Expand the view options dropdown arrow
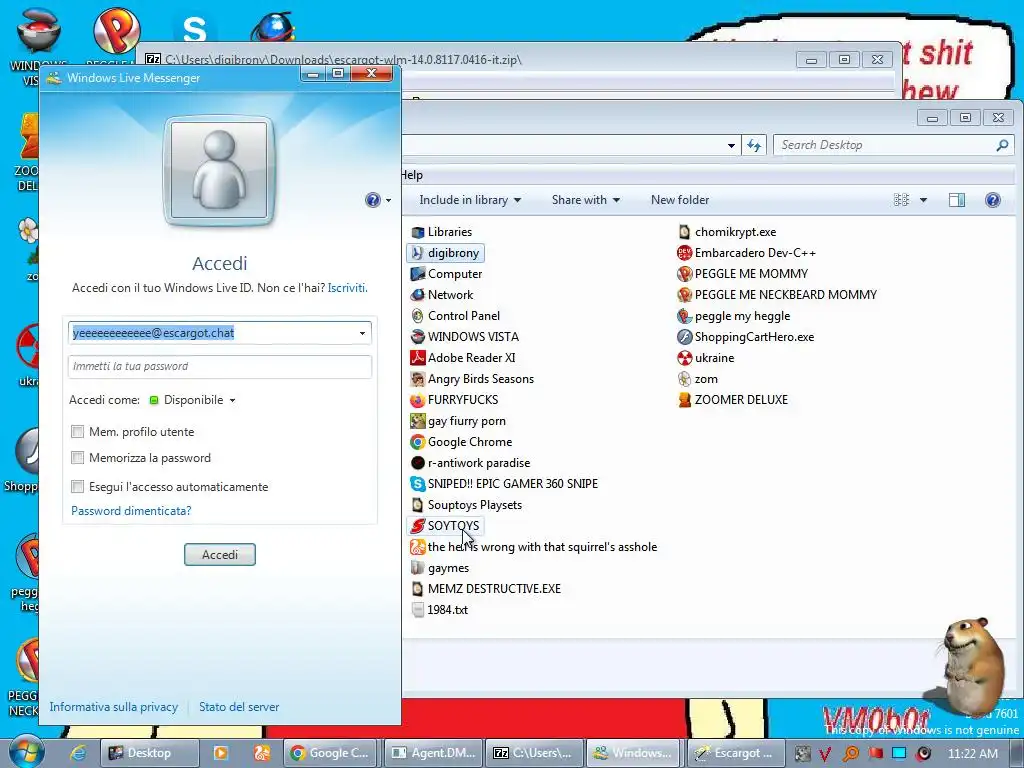The height and width of the screenshot is (768, 1024). pos(923,200)
